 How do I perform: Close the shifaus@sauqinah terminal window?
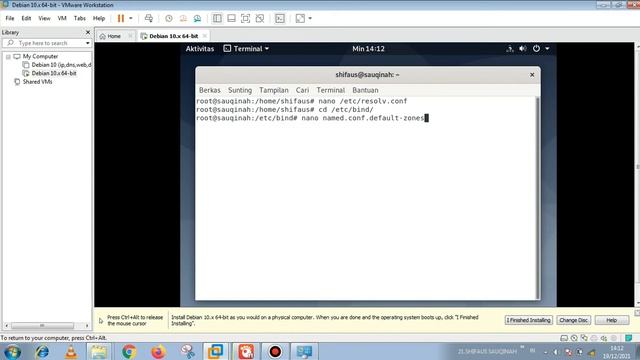(532, 75)
